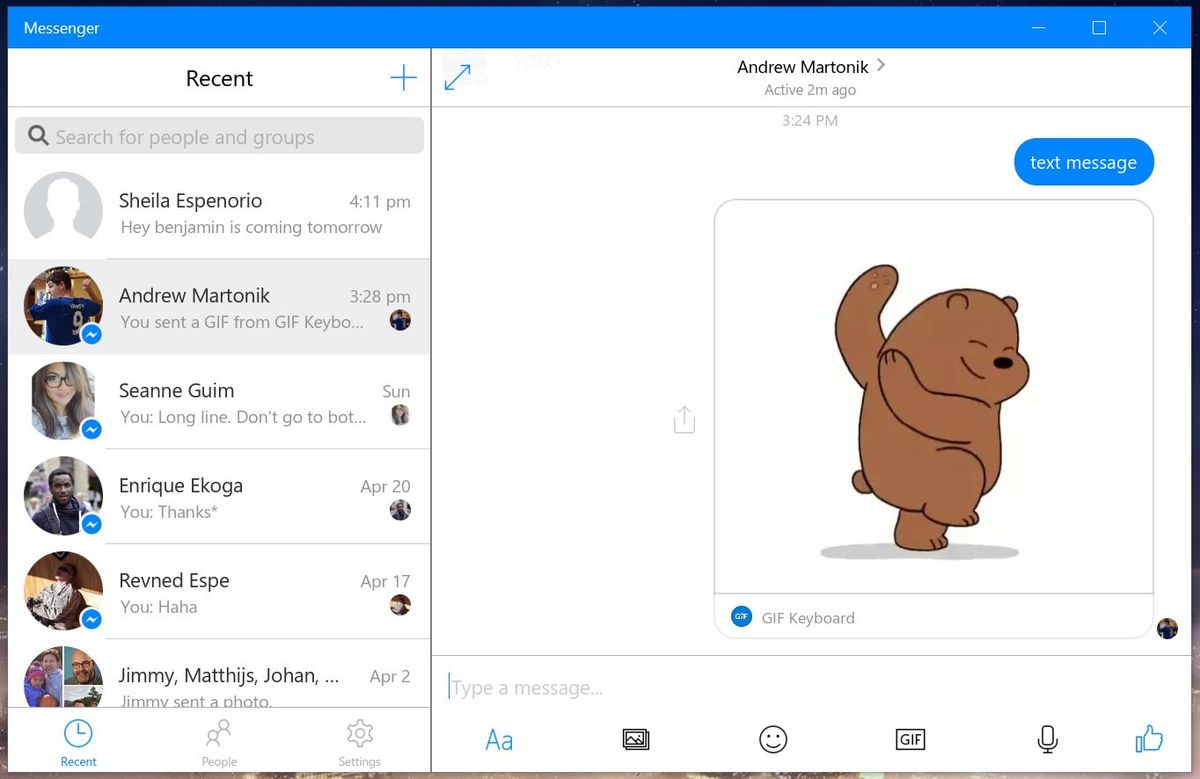The image size is (1200, 779).
Task: Switch to the Recent tab
Action: (79, 740)
